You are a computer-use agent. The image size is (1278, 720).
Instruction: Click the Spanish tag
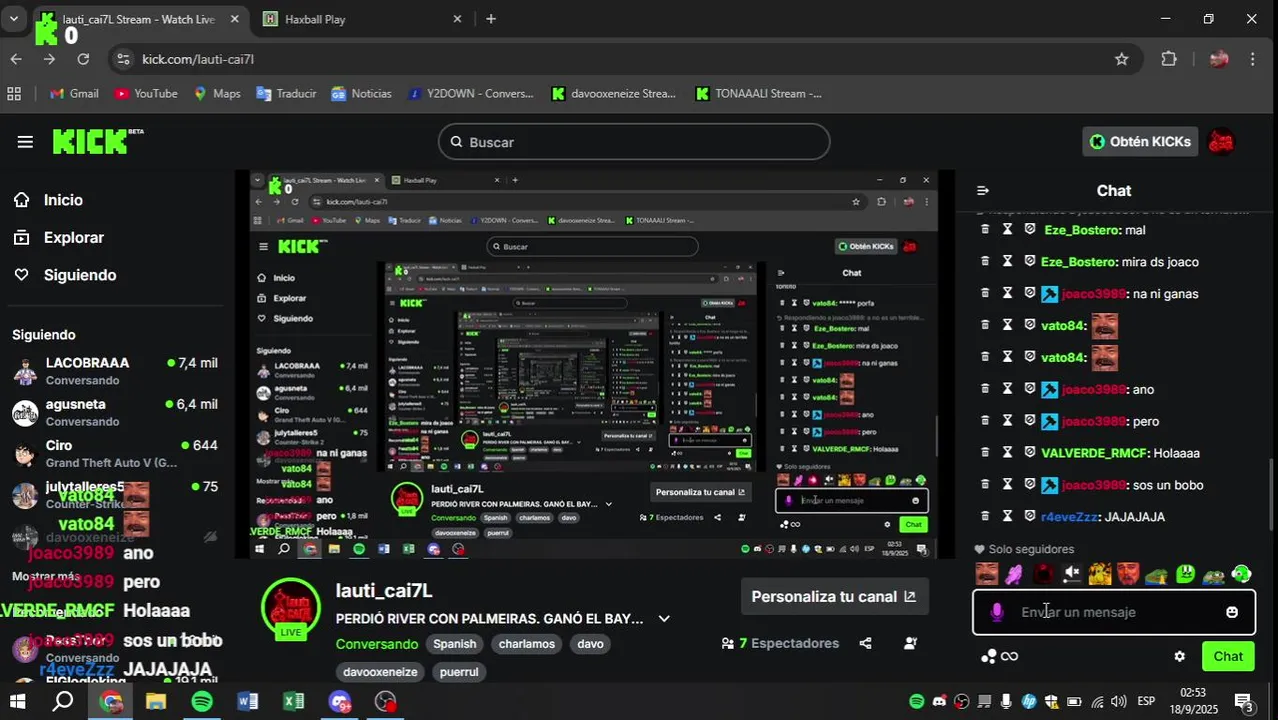(x=455, y=644)
